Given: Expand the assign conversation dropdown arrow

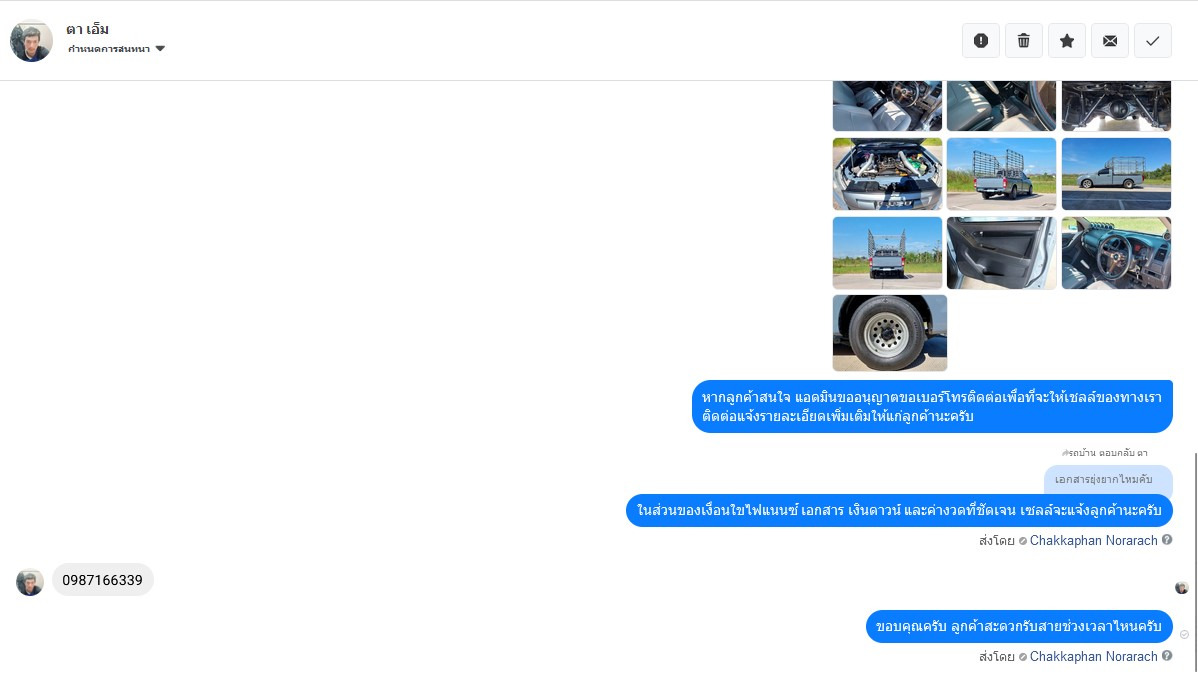Looking at the screenshot, I should (x=160, y=48).
